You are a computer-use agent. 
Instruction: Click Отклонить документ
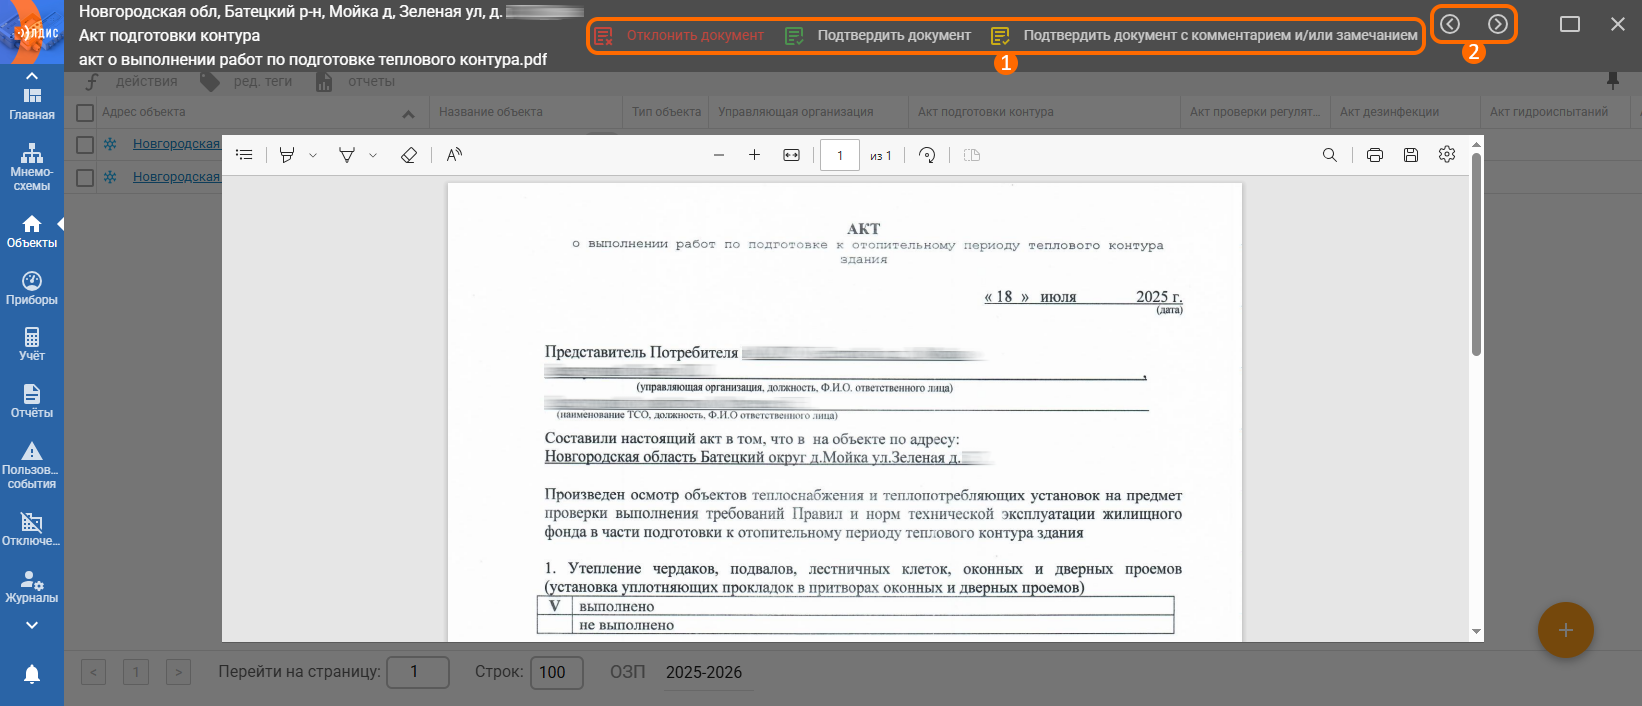tap(680, 35)
